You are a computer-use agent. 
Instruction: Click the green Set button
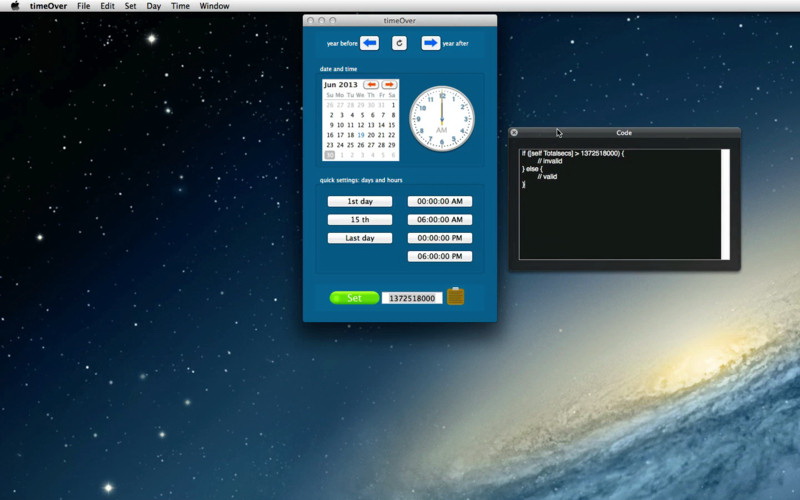tap(354, 298)
